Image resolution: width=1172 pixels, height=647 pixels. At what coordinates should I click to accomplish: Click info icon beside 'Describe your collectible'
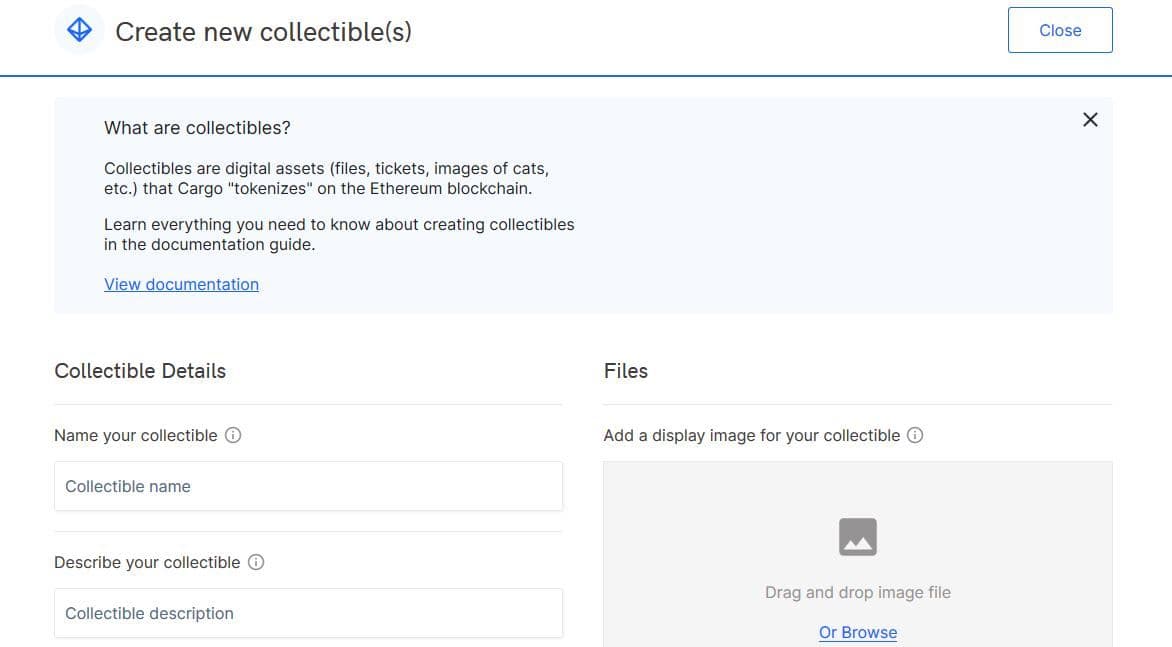(256, 562)
